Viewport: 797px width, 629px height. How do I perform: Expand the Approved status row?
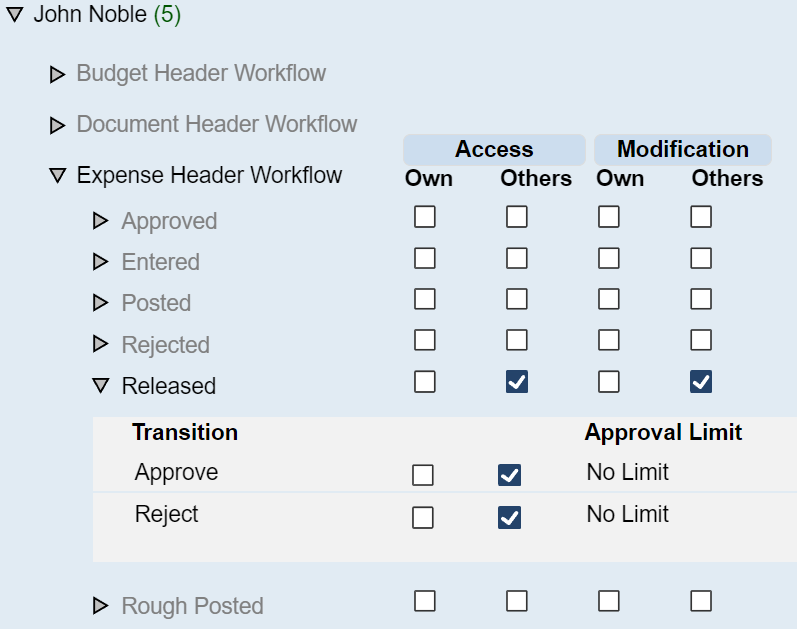(100, 221)
